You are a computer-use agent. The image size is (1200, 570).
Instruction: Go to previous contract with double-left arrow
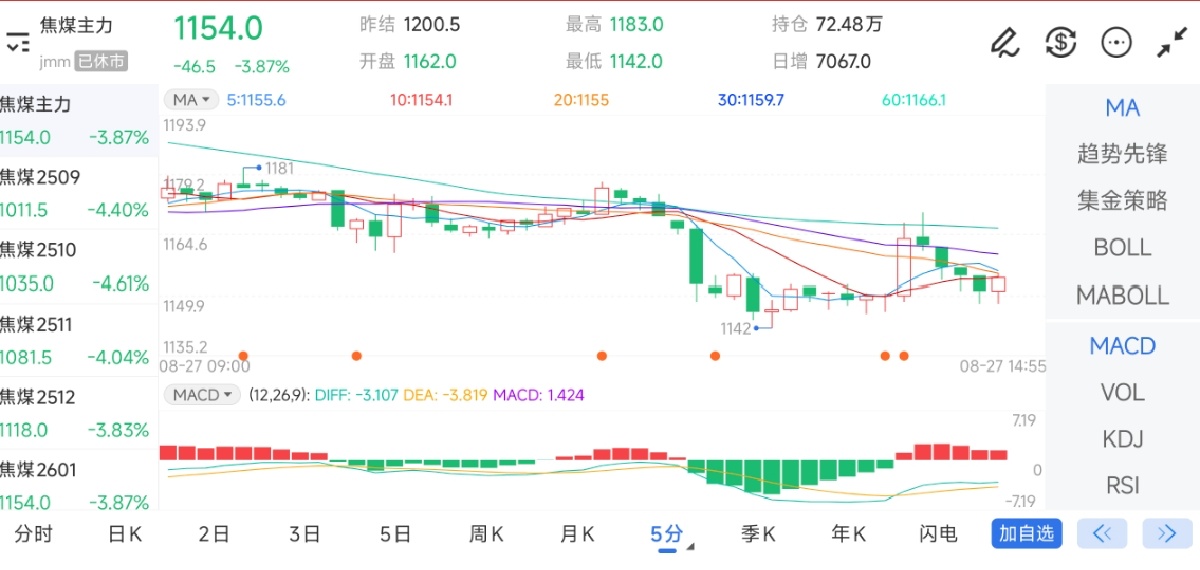coord(1102,533)
